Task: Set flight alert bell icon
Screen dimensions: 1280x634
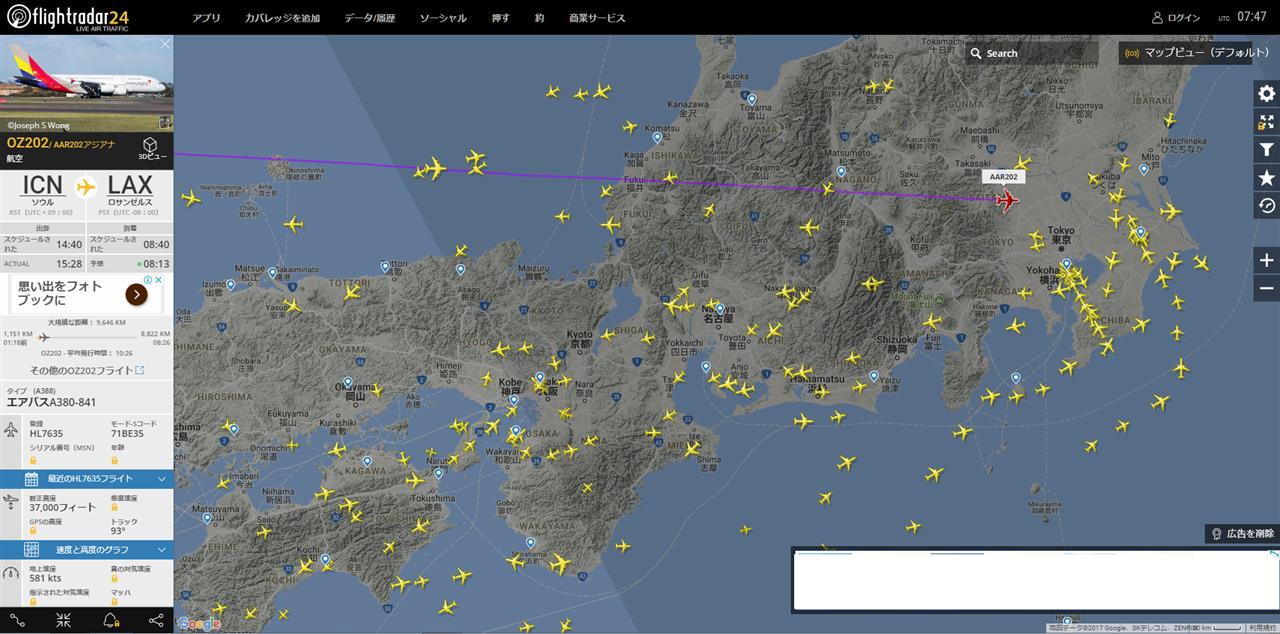Action: (109, 620)
